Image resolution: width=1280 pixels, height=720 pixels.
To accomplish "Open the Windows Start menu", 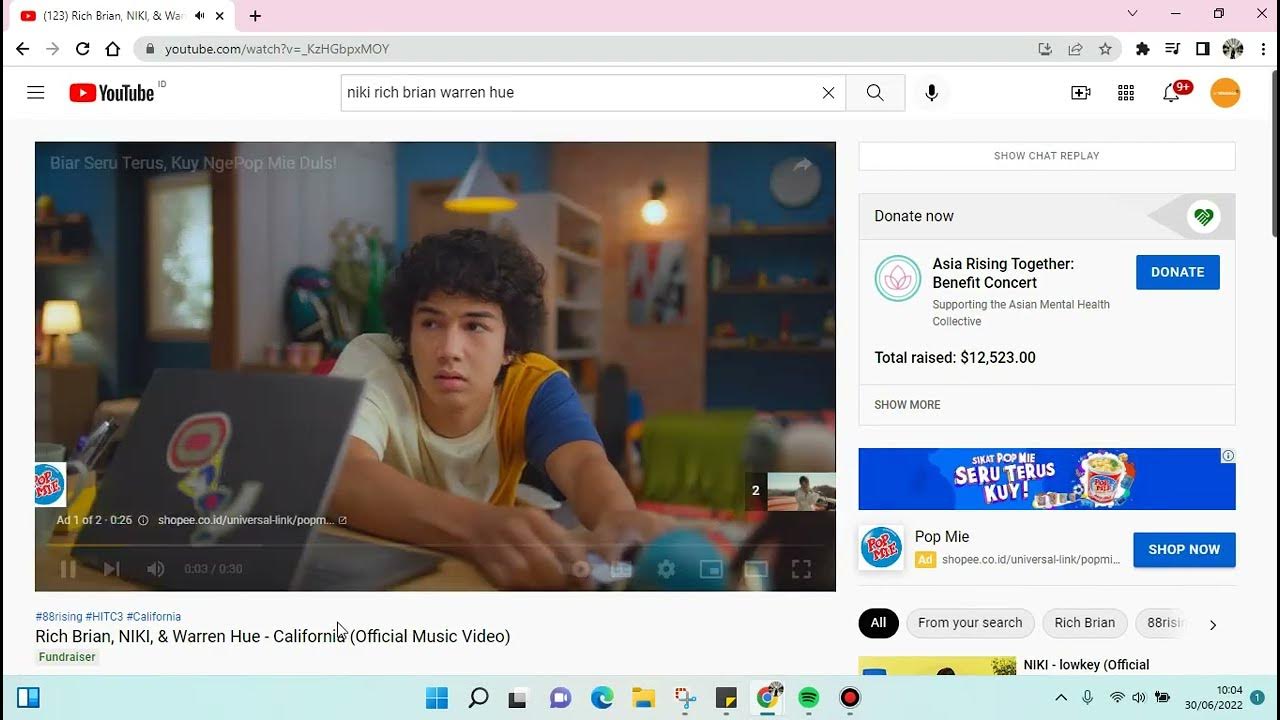I will pyautogui.click(x=437, y=698).
